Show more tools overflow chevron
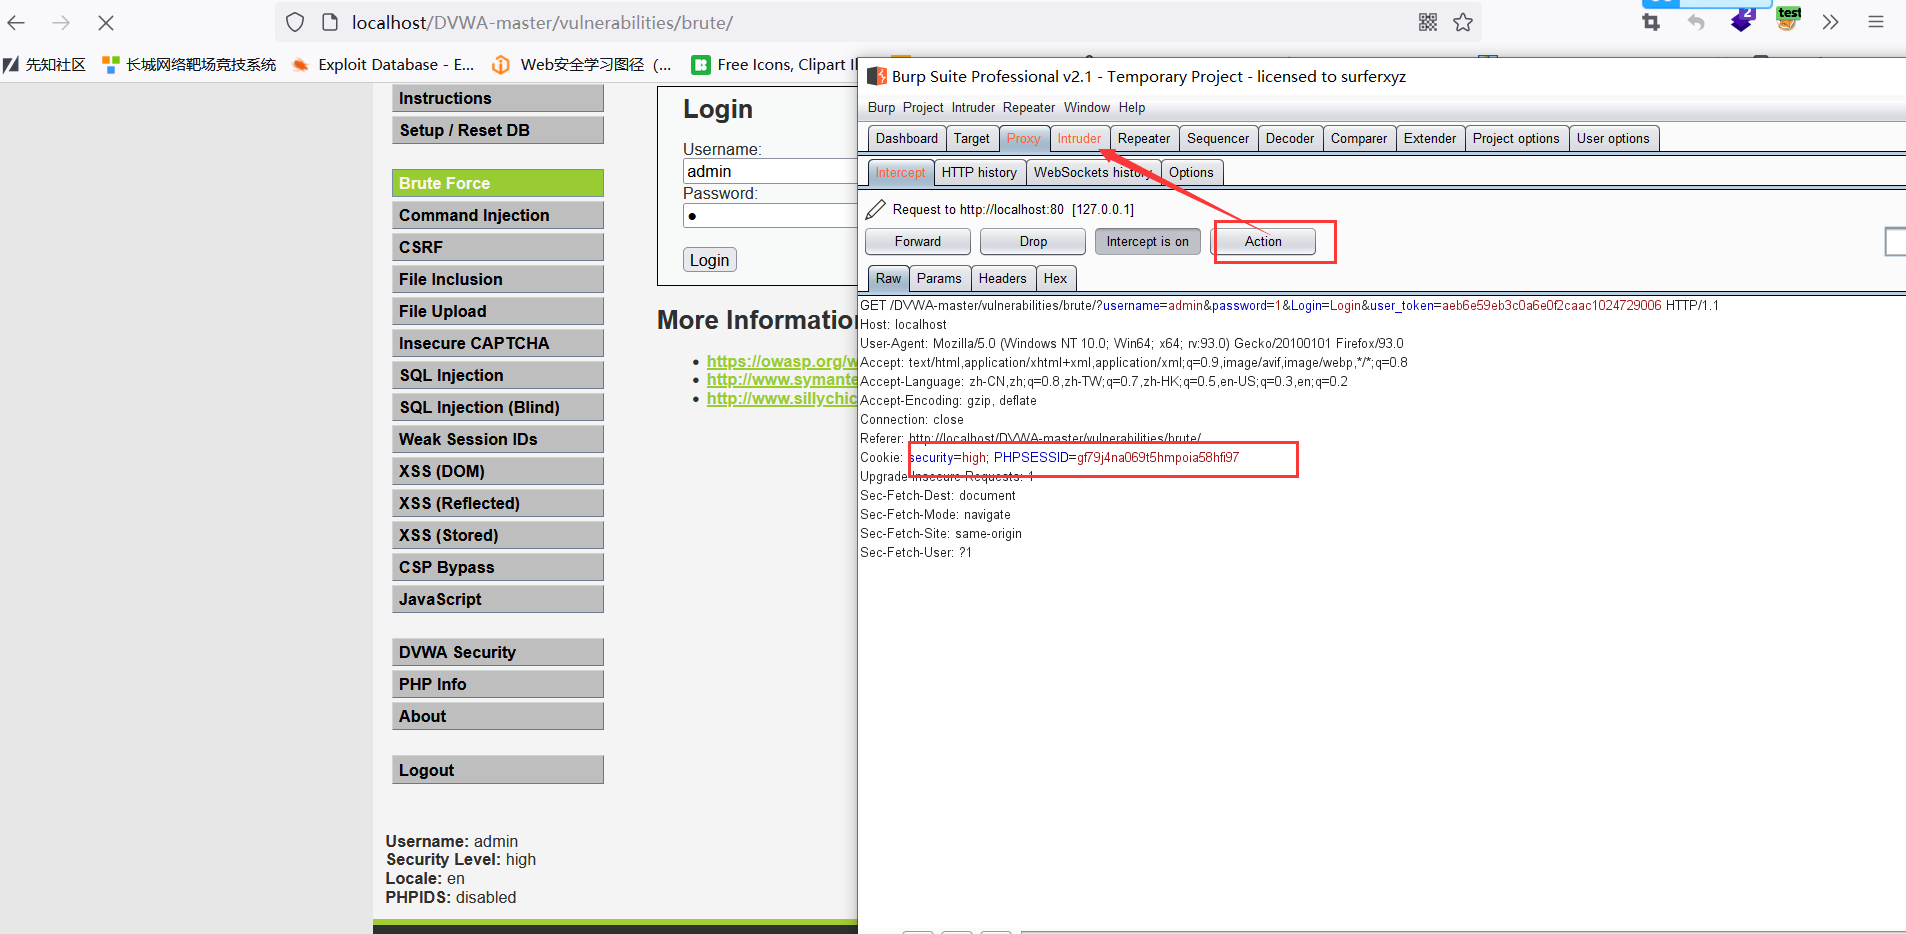This screenshot has height=934, width=1906. click(x=1830, y=22)
